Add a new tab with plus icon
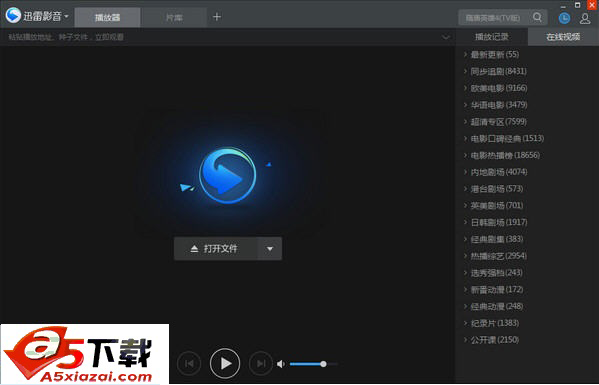Image resolution: width=599 pixels, height=385 pixels. coord(217,17)
